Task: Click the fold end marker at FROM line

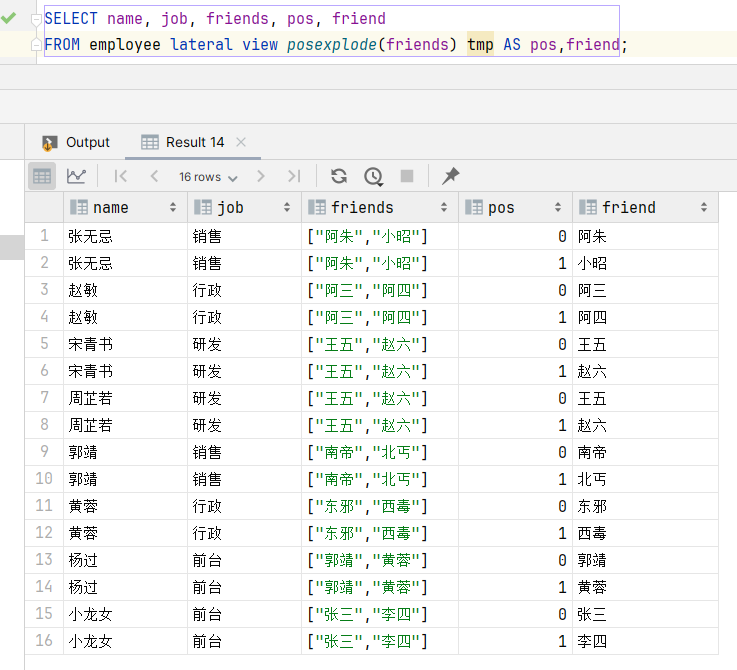Action: 36,45
